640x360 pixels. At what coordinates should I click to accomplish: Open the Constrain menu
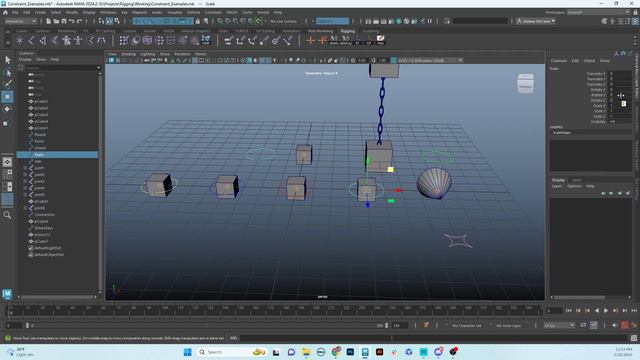pos(213,13)
